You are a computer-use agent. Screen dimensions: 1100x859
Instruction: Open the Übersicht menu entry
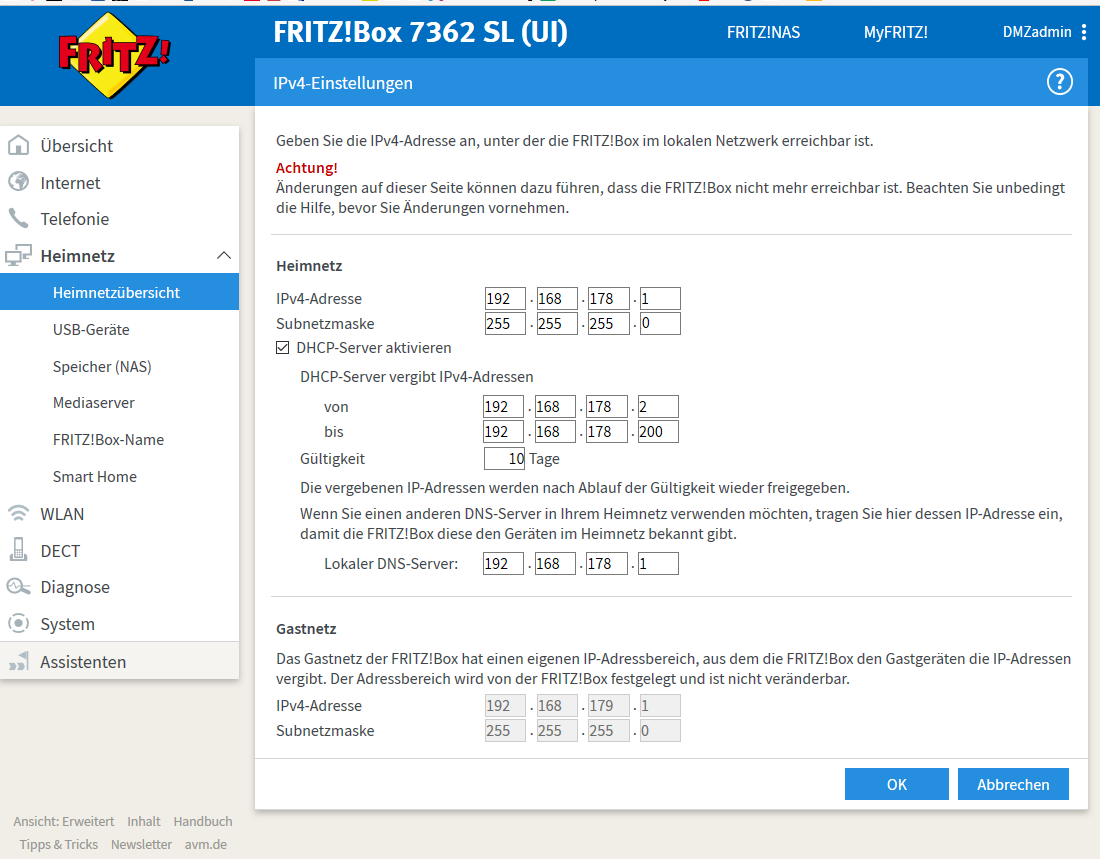[x=76, y=146]
